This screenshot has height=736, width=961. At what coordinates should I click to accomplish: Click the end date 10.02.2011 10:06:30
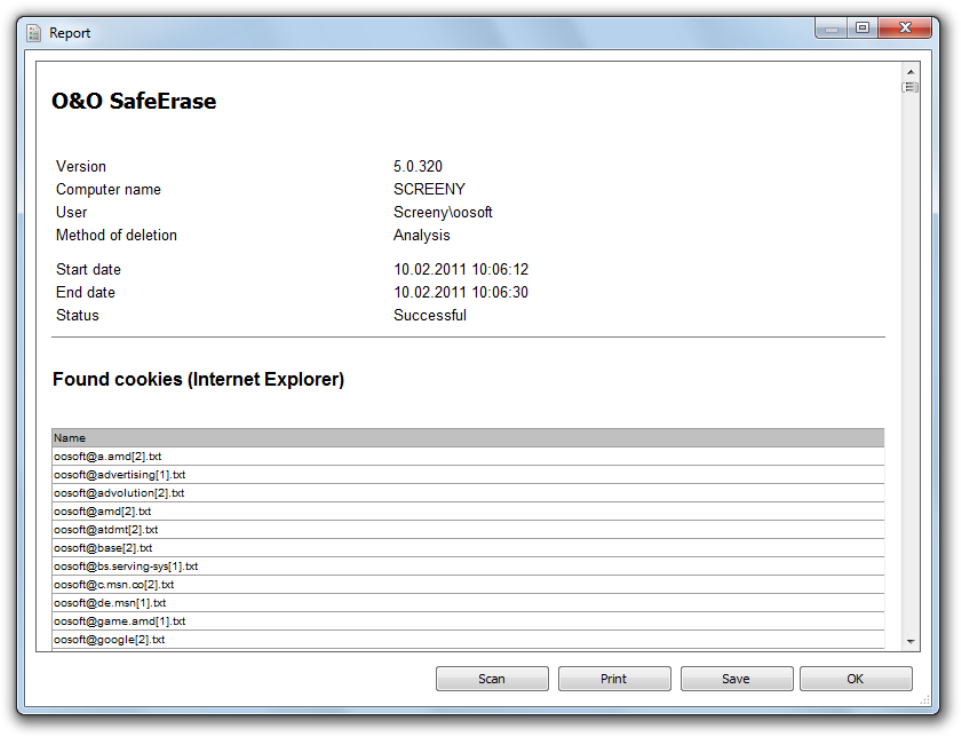point(461,292)
